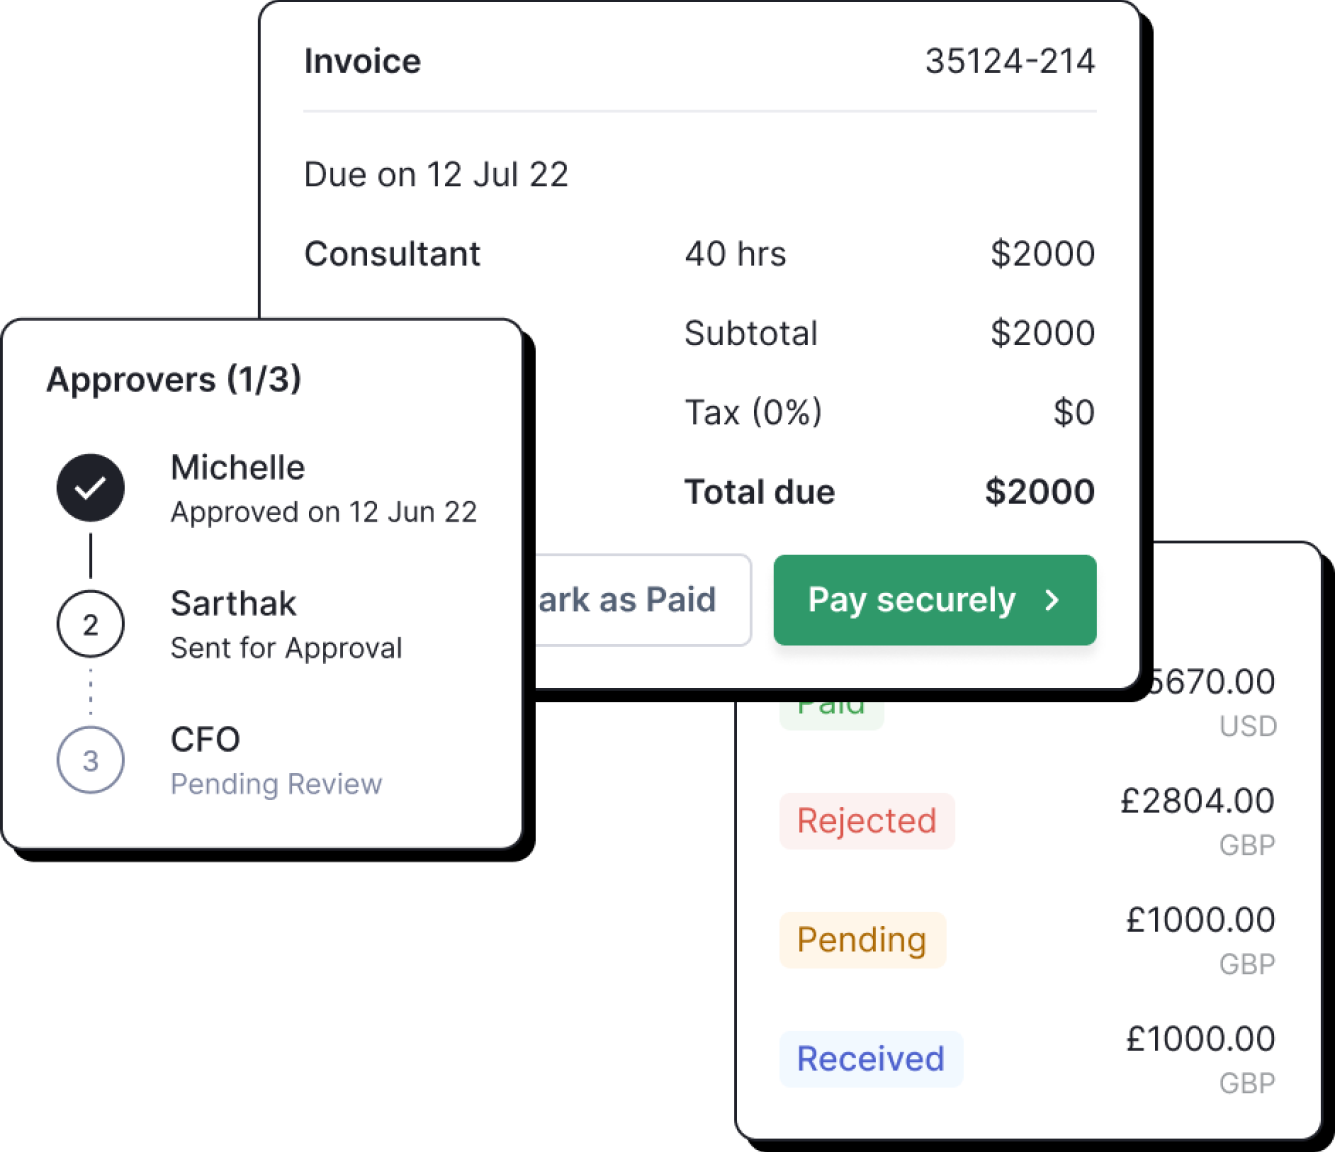Click the Mark as Paid button
1335x1152 pixels.
pyautogui.click(x=640, y=600)
